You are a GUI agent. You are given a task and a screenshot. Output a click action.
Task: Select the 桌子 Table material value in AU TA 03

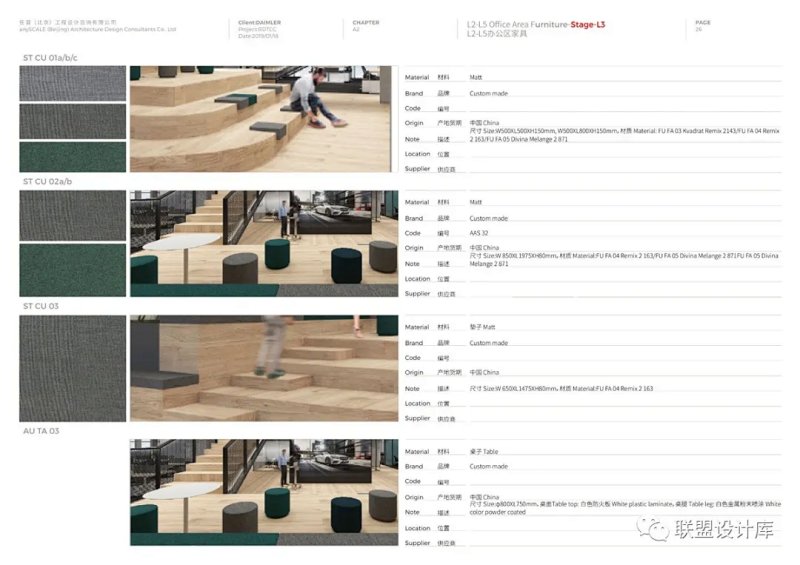[484, 451]
